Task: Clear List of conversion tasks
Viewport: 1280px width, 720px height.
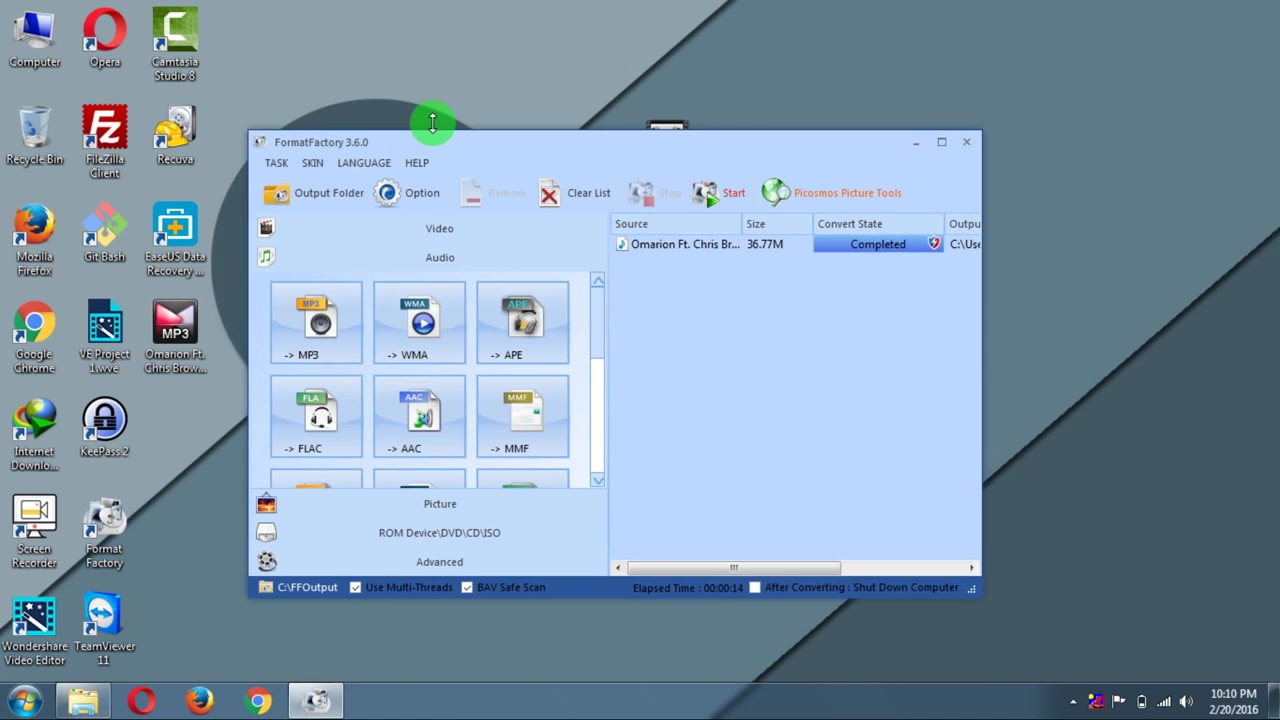Action: click(575, 192)
